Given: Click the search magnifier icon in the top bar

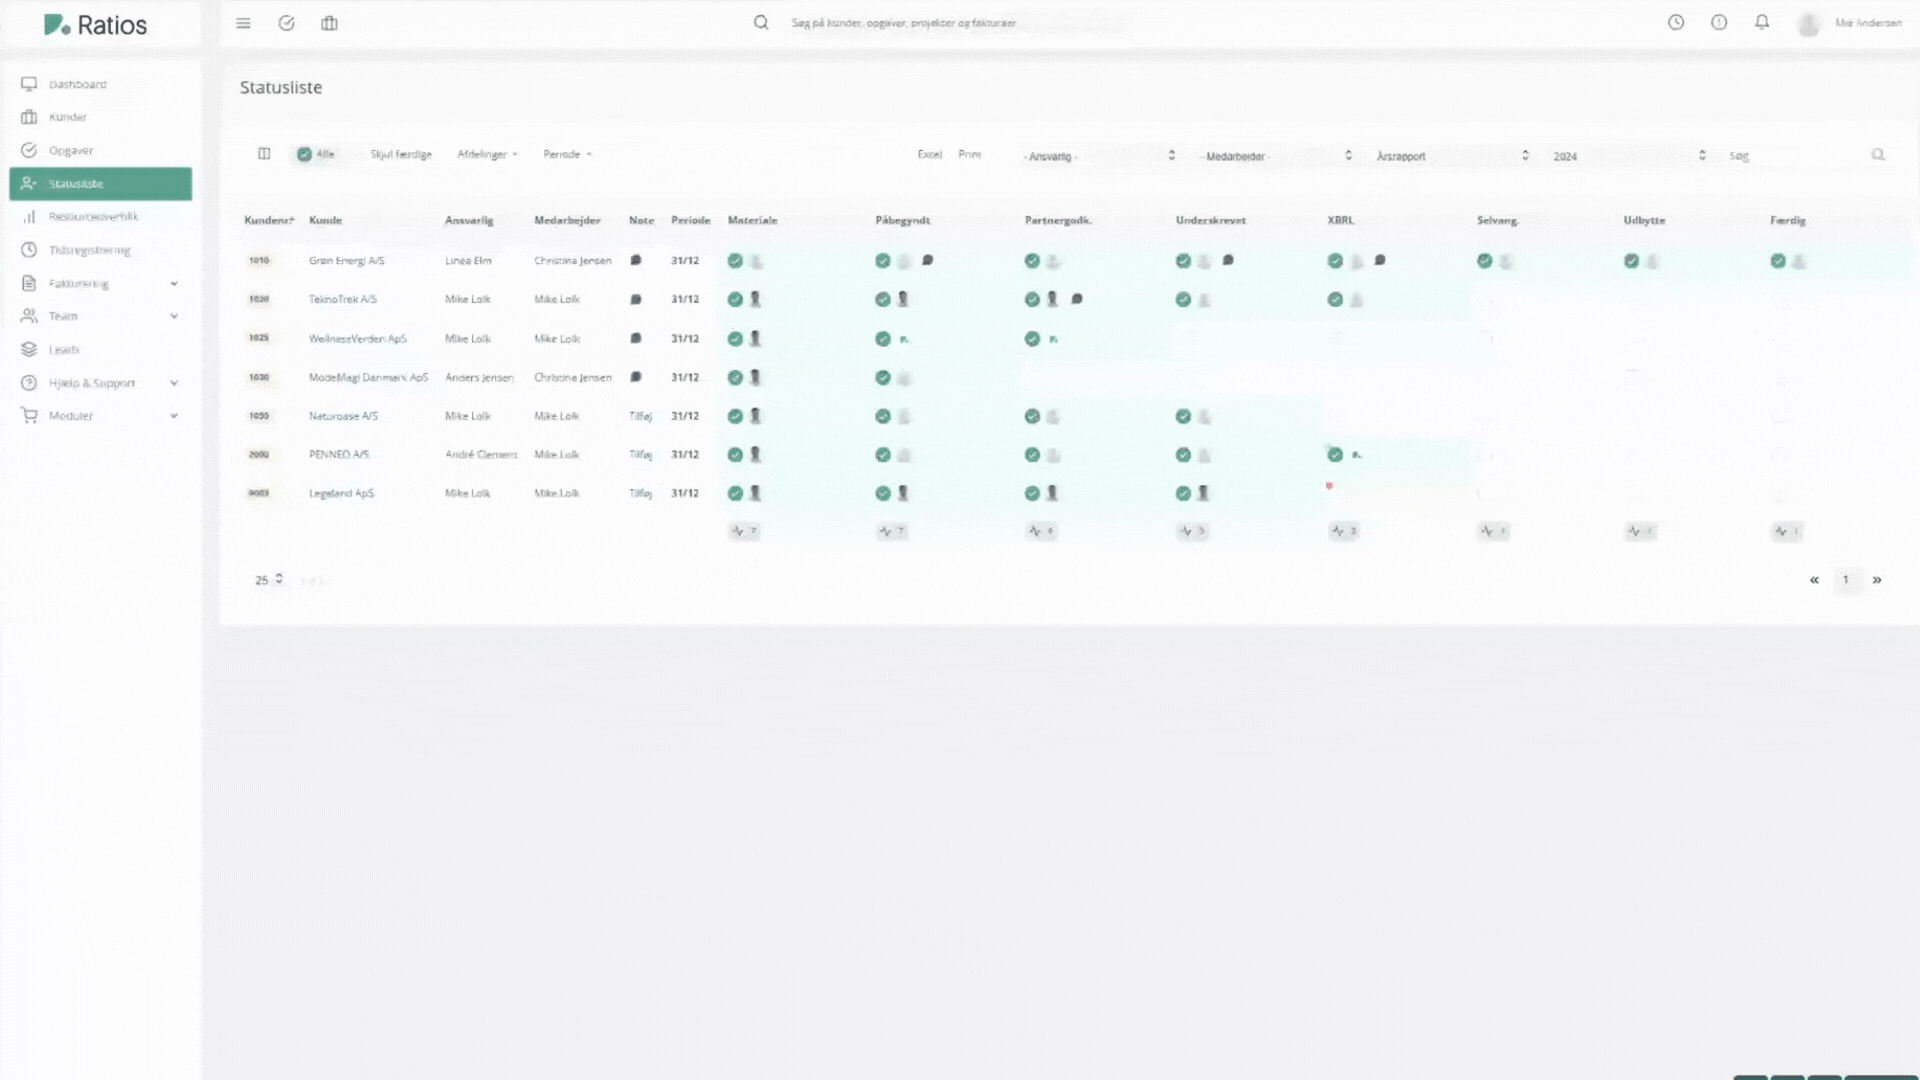Looking at the screenshot, I should [761, 22].
